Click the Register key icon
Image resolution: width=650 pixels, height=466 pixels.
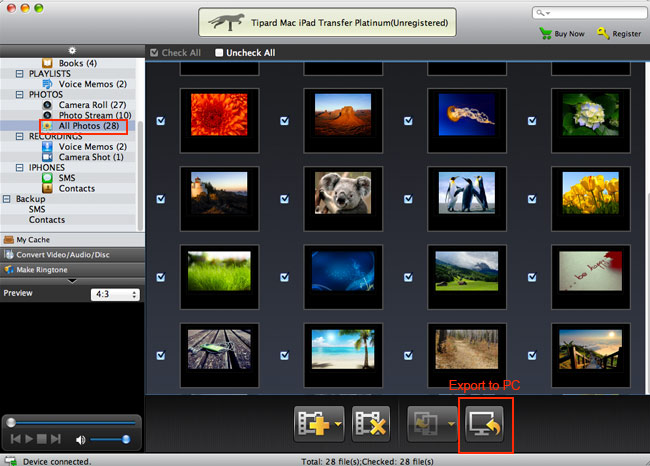pyautogui.click(x=603, y=33)
